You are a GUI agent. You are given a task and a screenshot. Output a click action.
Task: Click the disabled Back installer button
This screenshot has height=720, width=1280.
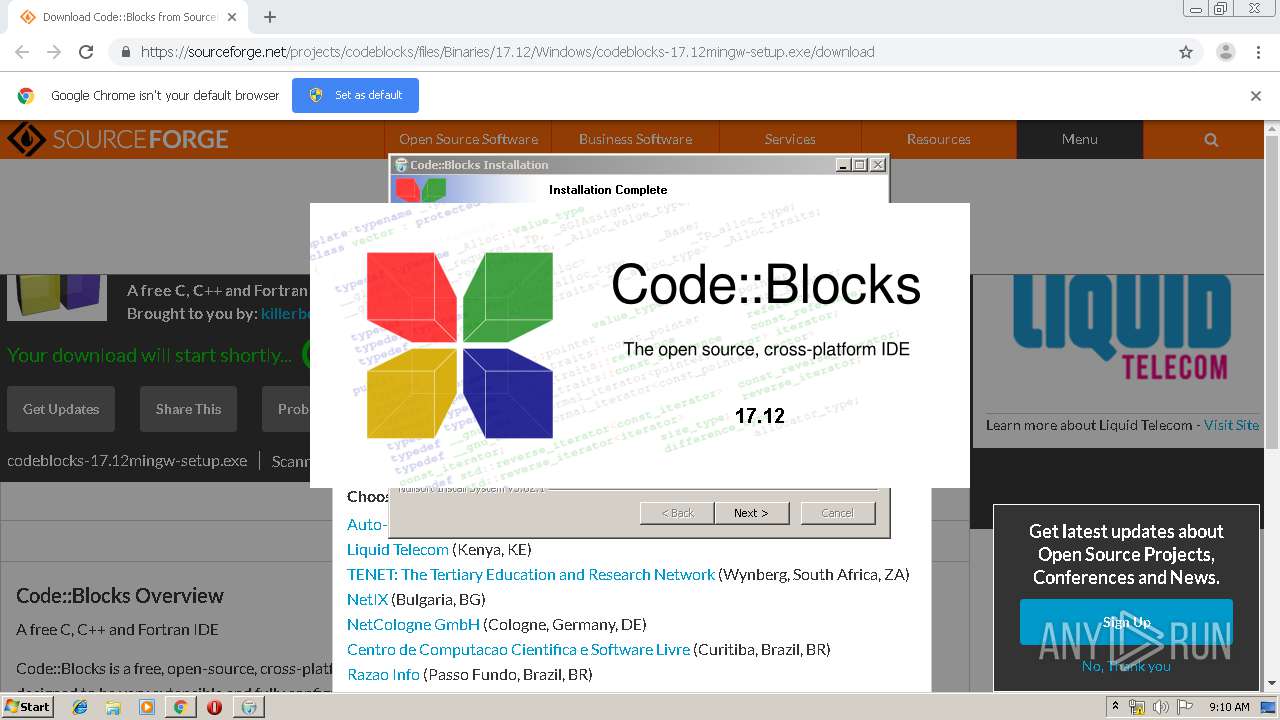(677, 513)
